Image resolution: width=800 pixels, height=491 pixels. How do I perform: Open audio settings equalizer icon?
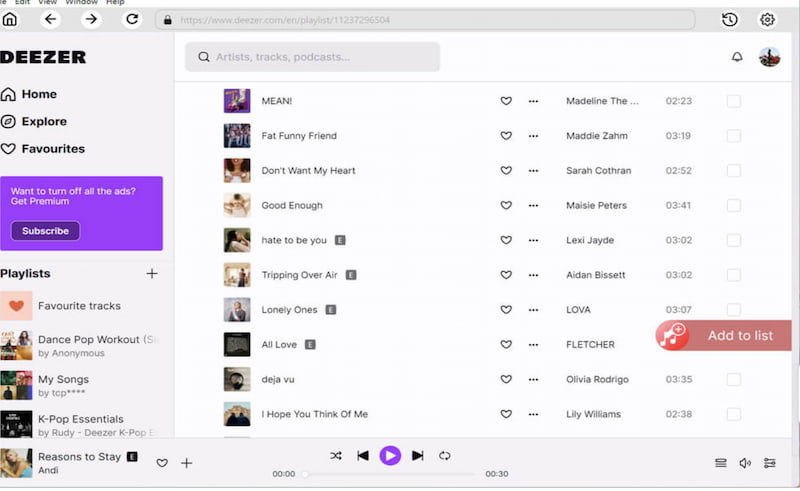click(769, 463)
